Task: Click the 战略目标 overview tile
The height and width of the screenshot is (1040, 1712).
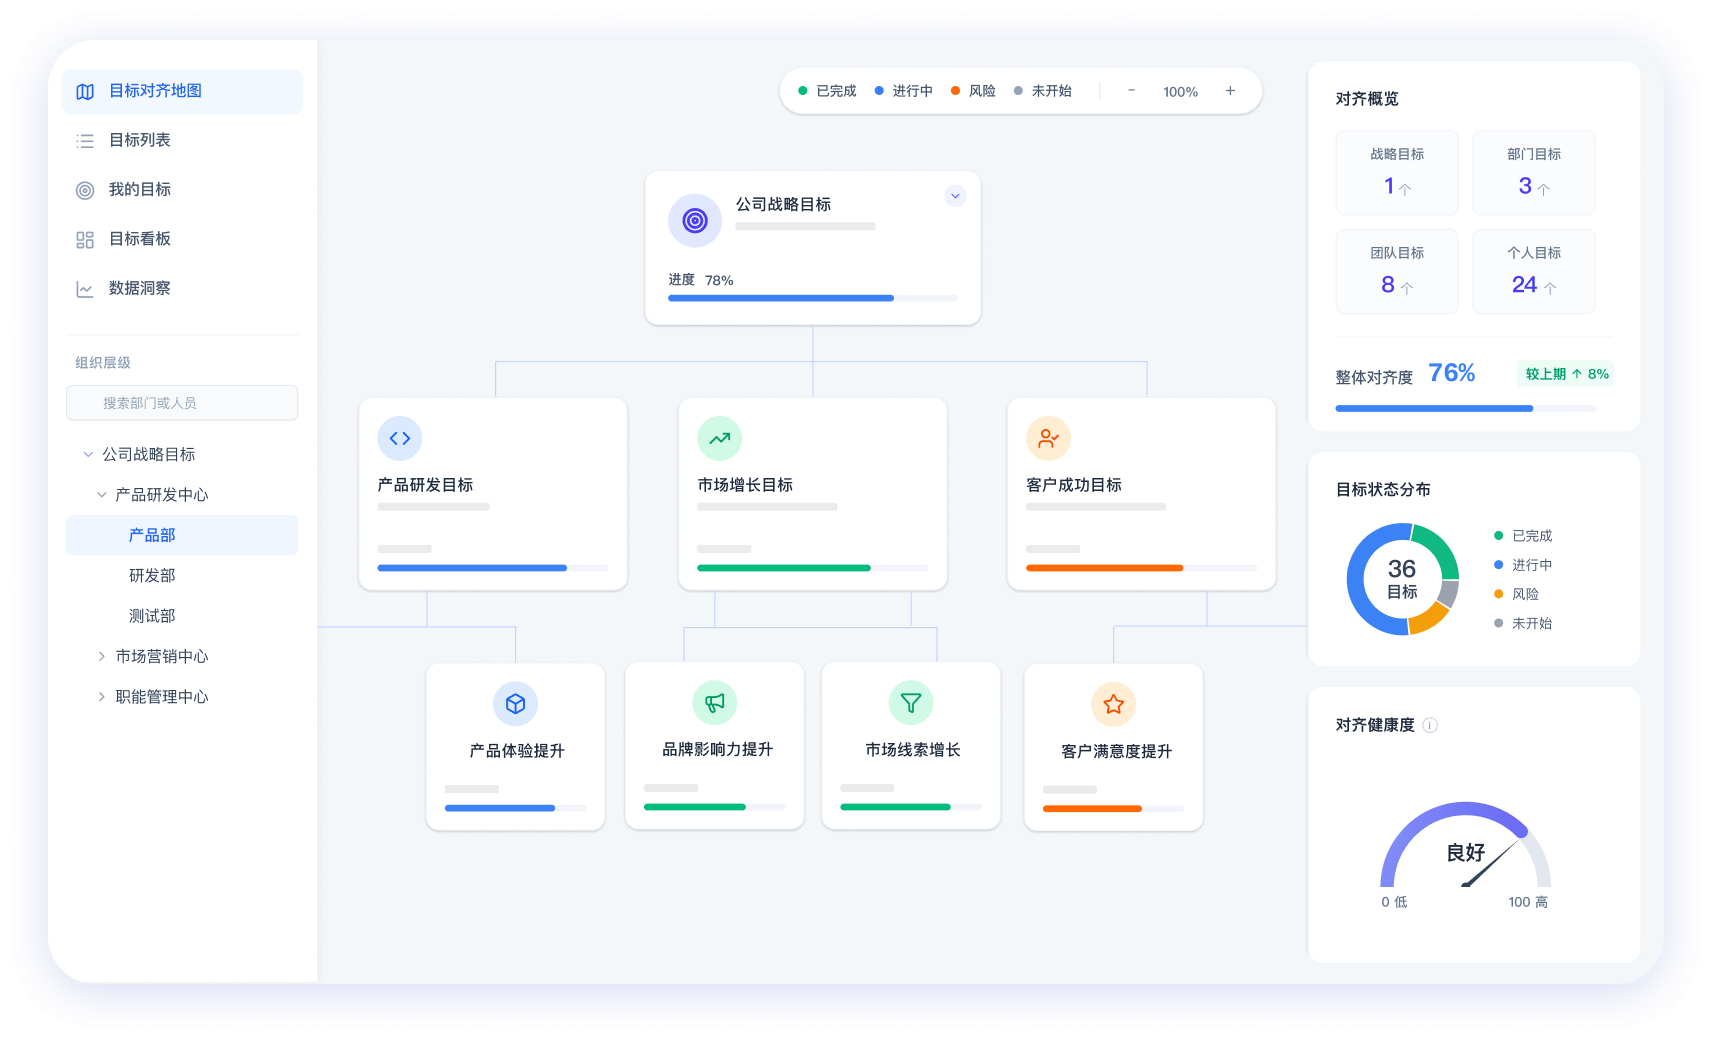Action: (x=1397, y=172)
